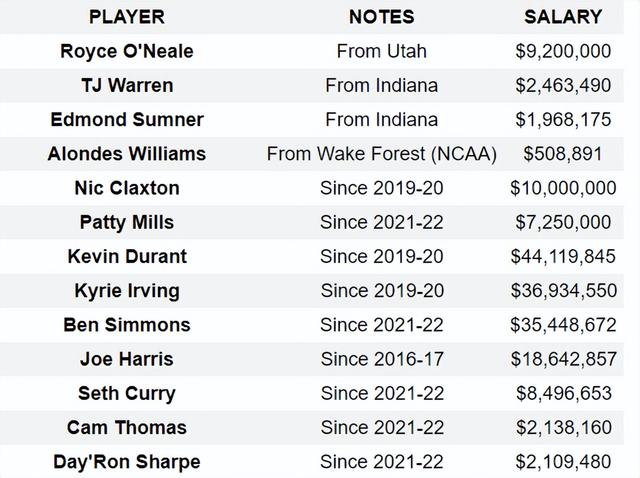Screen dimensions: 640x478
Task: Open Ben Simmons player entry
Action: click(x=127, y=325)
